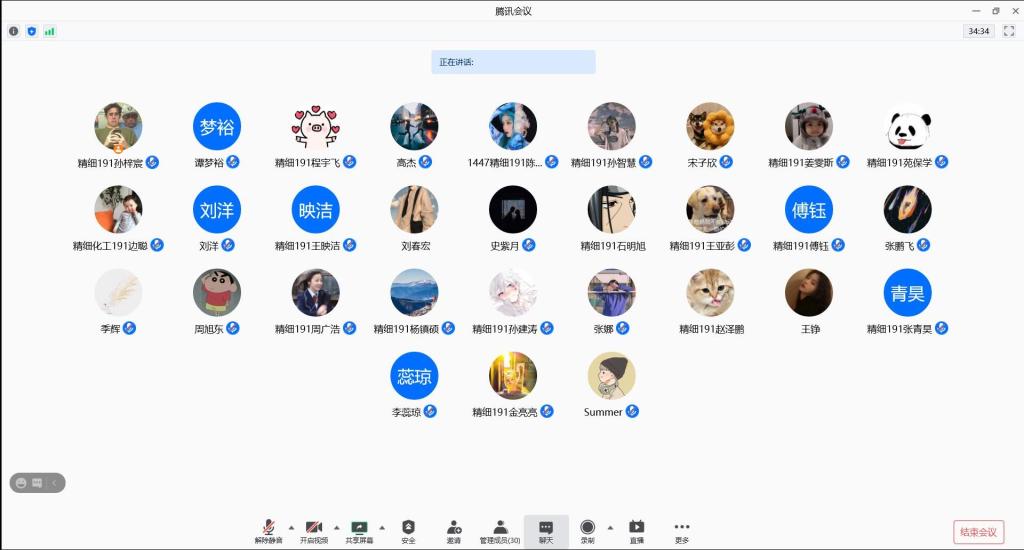Open 管理成员(30) member management
Viewport: 1024px width, 550px height.
(499, 531)
